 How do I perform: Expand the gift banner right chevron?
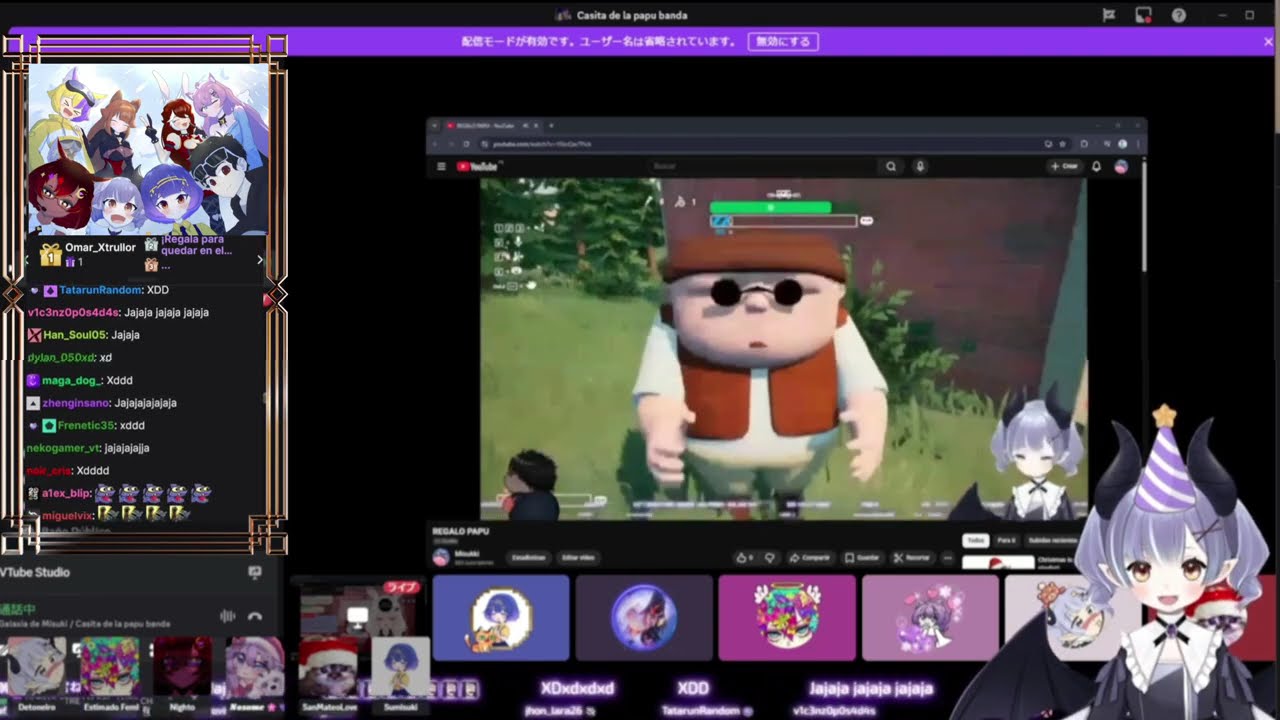coord(260,260)
